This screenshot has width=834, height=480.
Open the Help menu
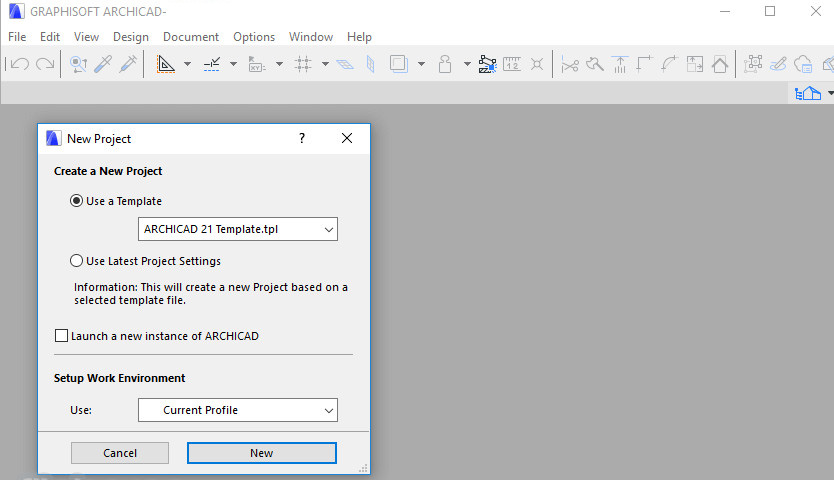pyautogui.click(x=359, y=37)
